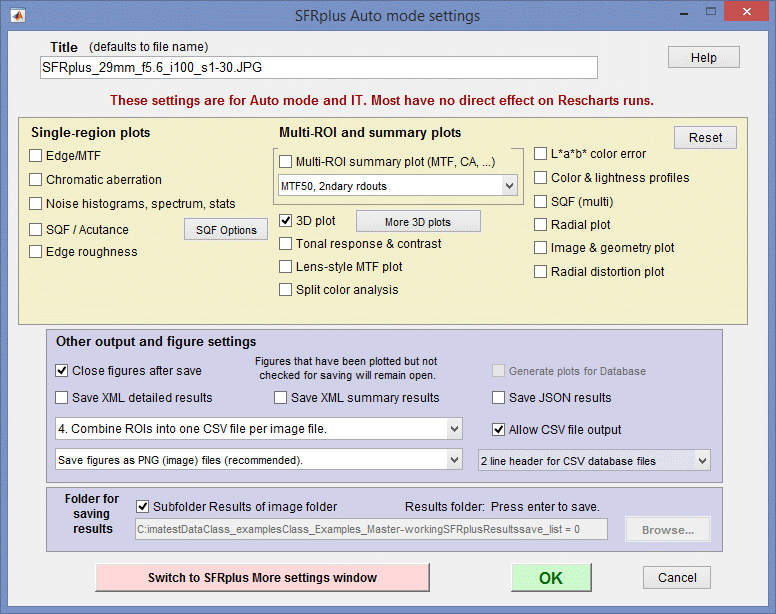Uncheck Close figures after save

point(61,371)
